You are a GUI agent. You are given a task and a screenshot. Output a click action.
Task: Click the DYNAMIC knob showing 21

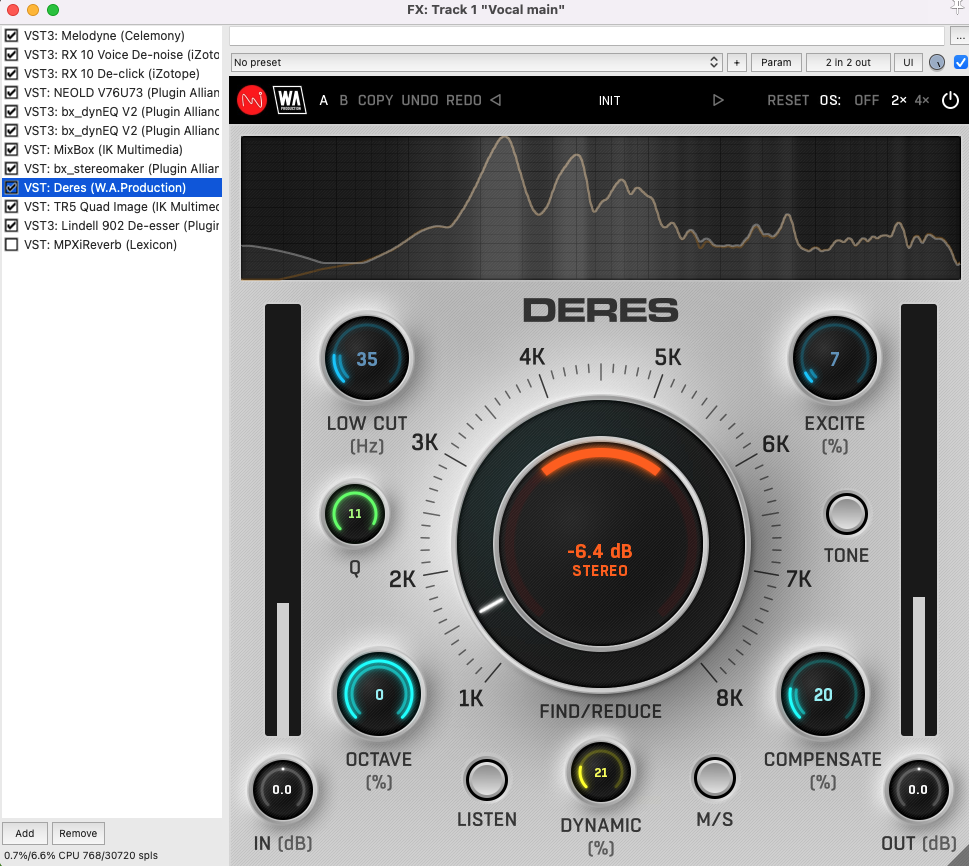point(601,772)
